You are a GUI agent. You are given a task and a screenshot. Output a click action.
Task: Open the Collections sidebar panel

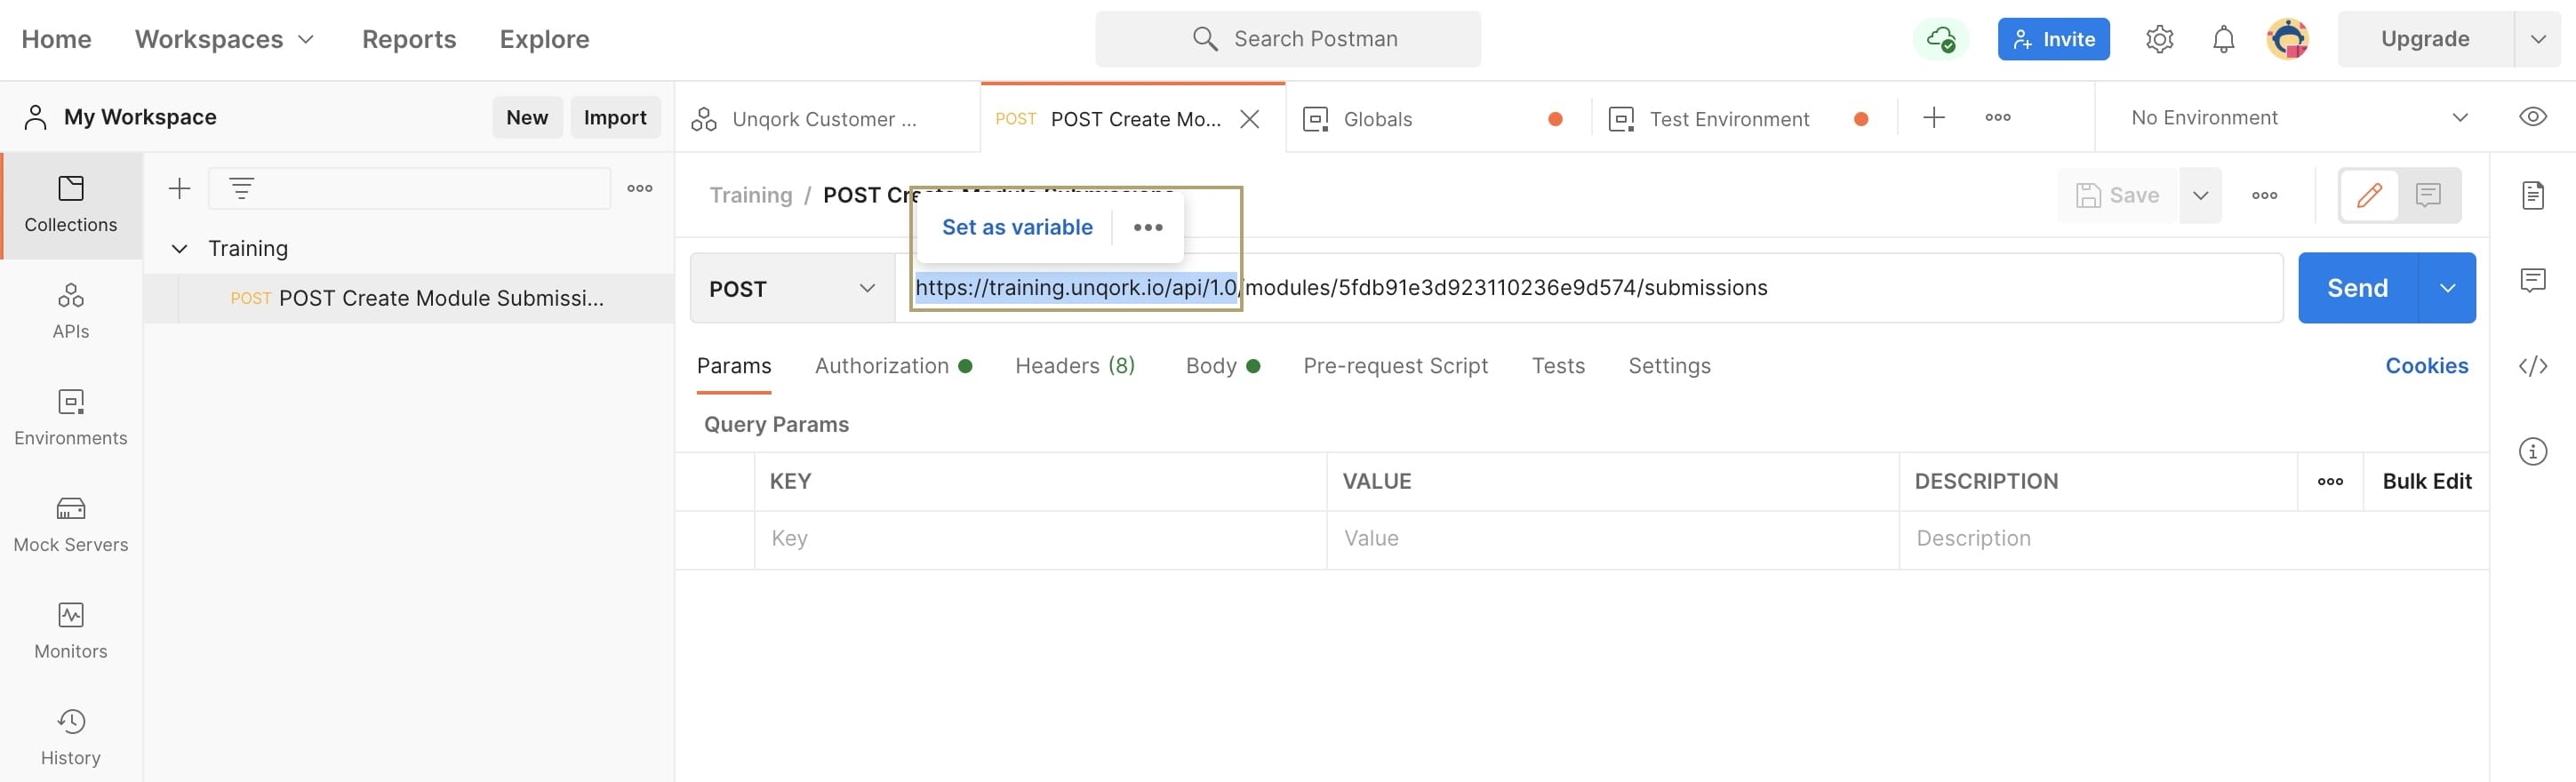pyautogui.click(x=71, y=205)
